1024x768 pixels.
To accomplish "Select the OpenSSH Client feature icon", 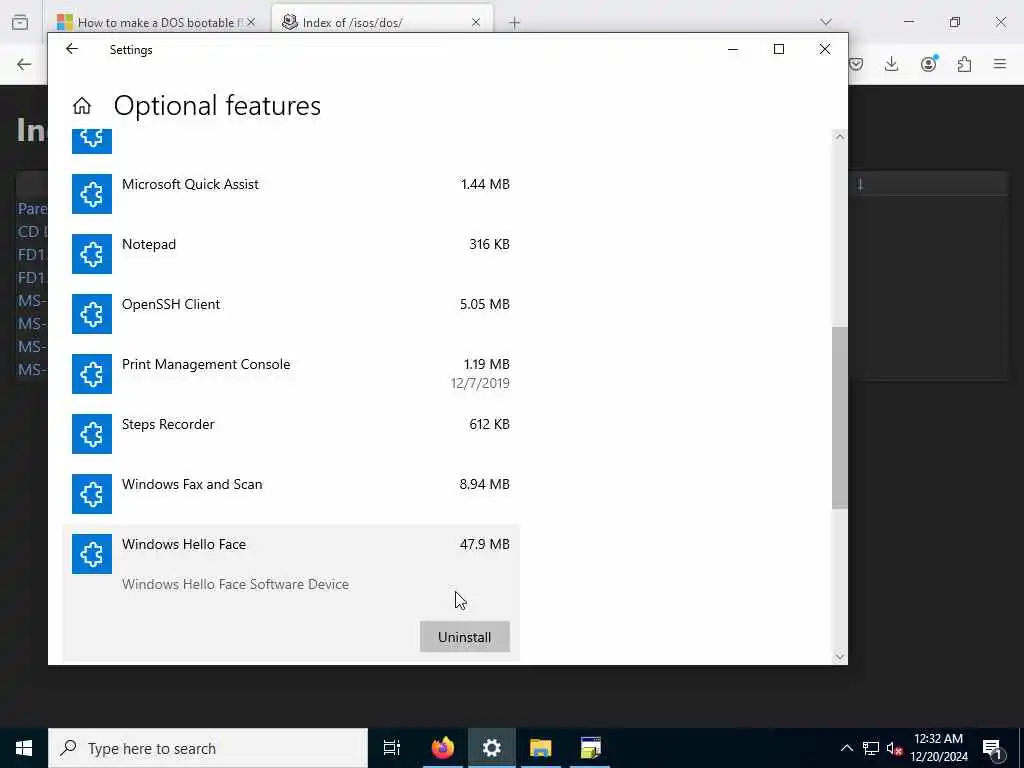I will (x=91, y=314).
